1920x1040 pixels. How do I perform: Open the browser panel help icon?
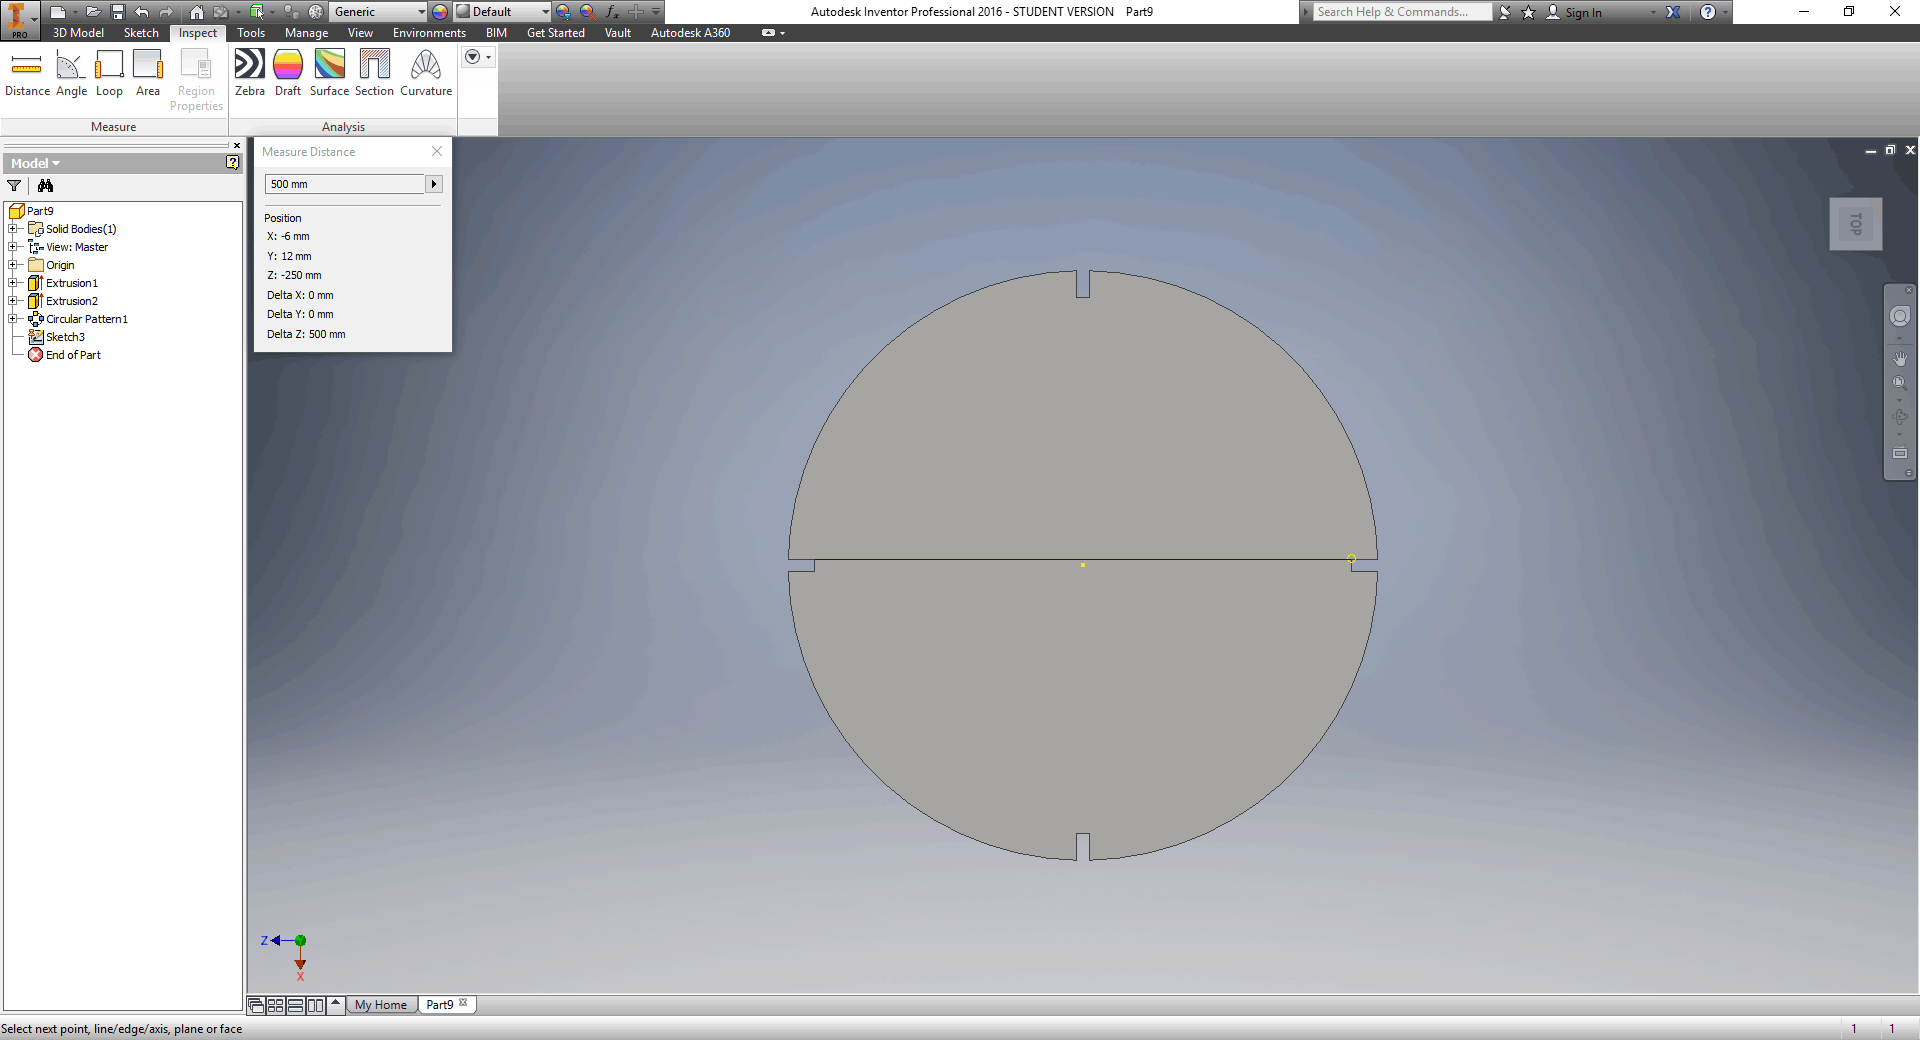[x=232, y=163]
